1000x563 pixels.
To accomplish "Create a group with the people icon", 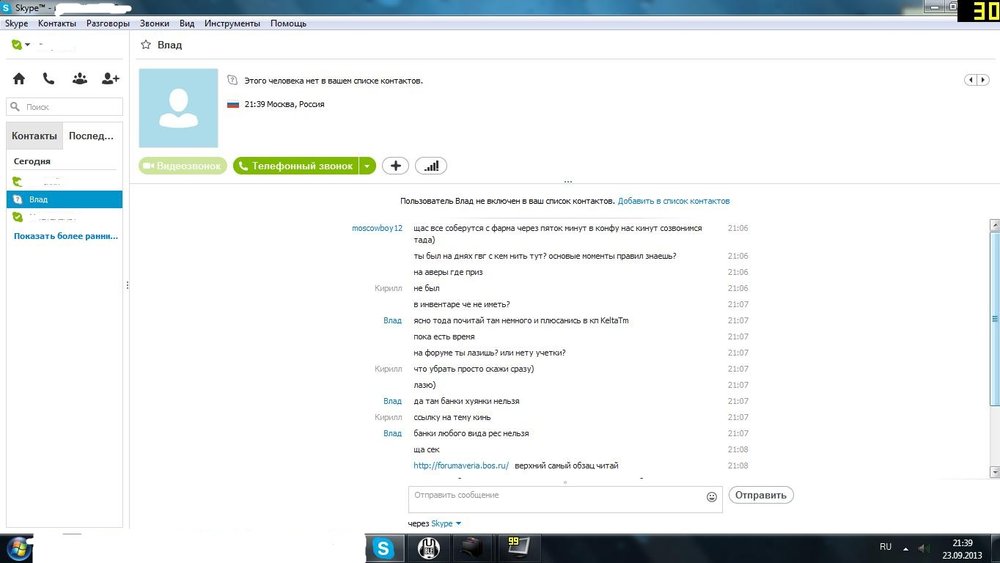I will click(x=80, y=78).
